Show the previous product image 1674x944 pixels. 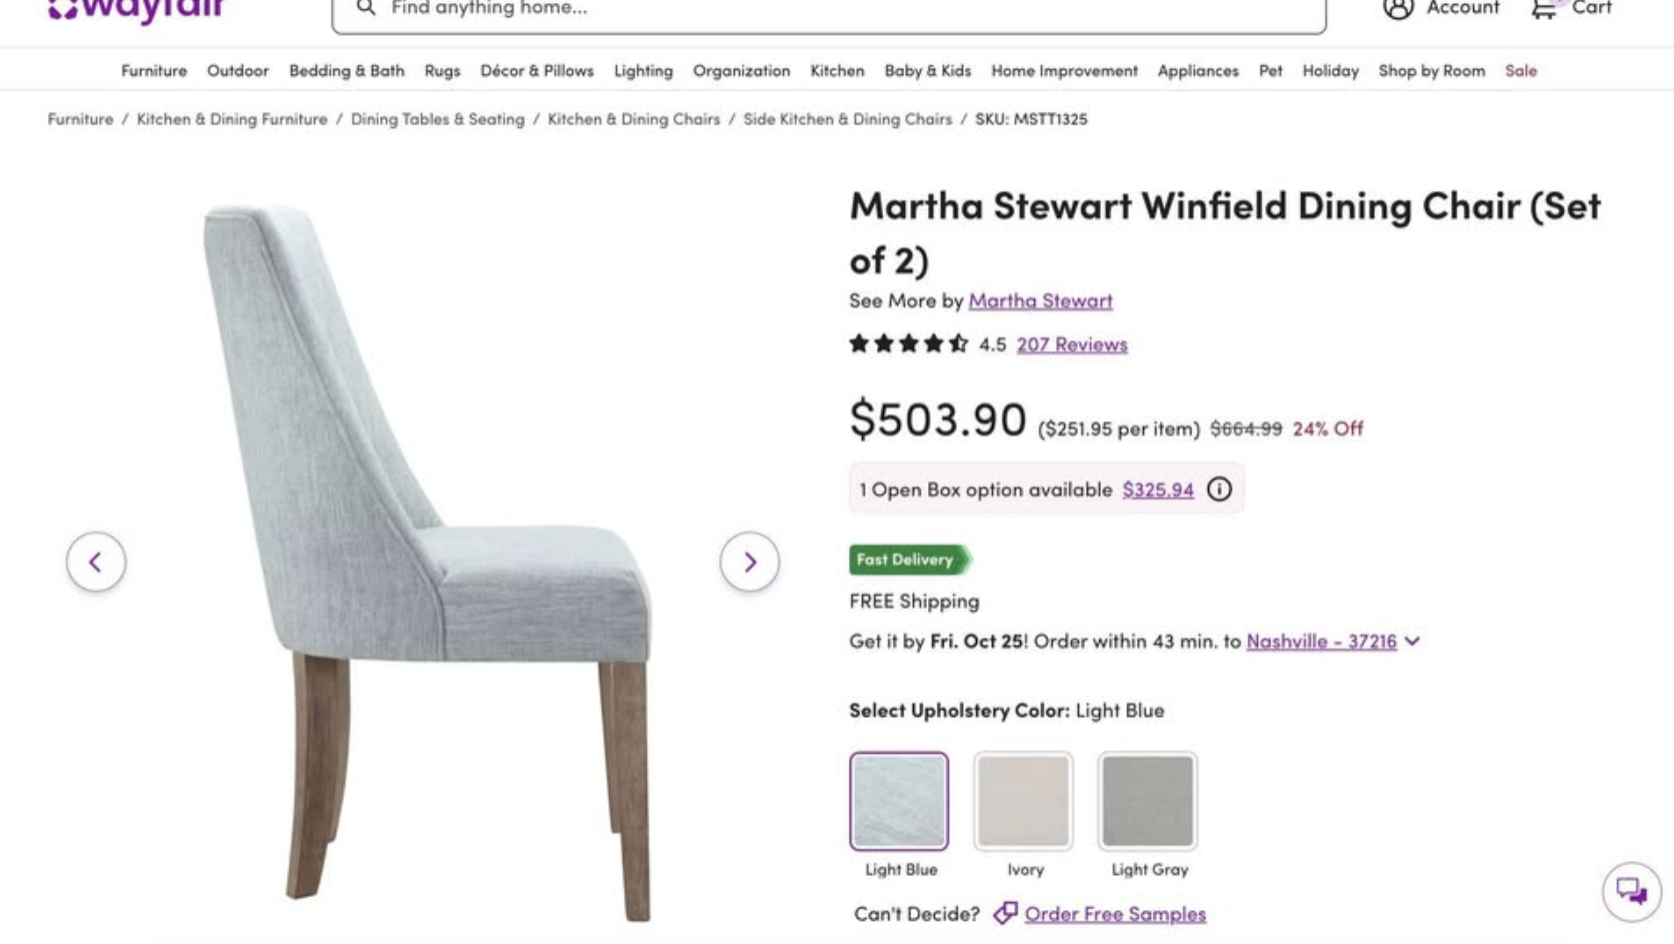pyautogui.click(x=96, y=562)
